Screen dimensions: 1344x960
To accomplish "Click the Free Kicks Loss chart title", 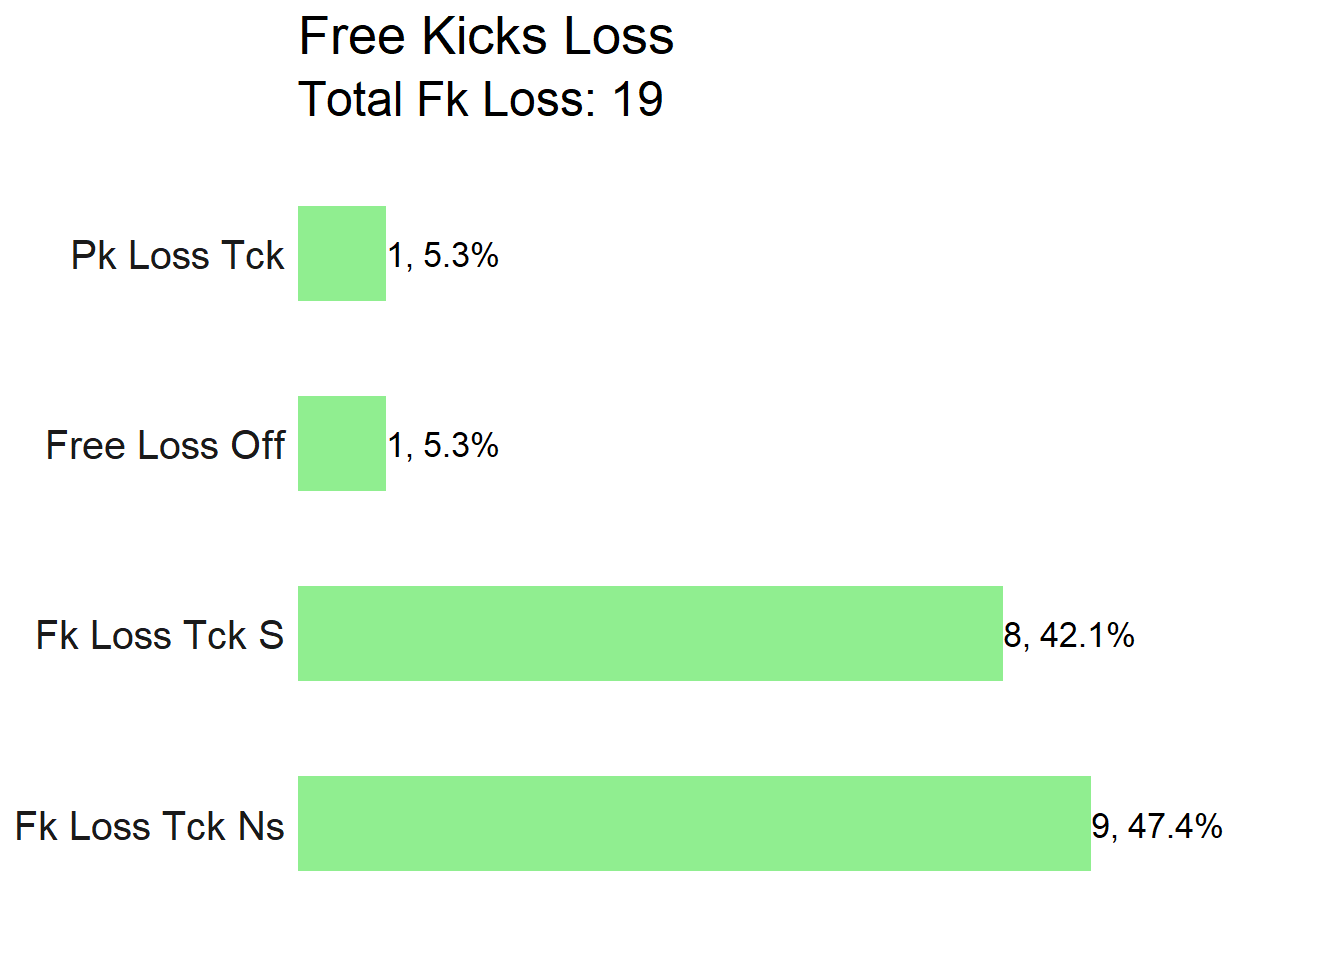I will point(486,36).
